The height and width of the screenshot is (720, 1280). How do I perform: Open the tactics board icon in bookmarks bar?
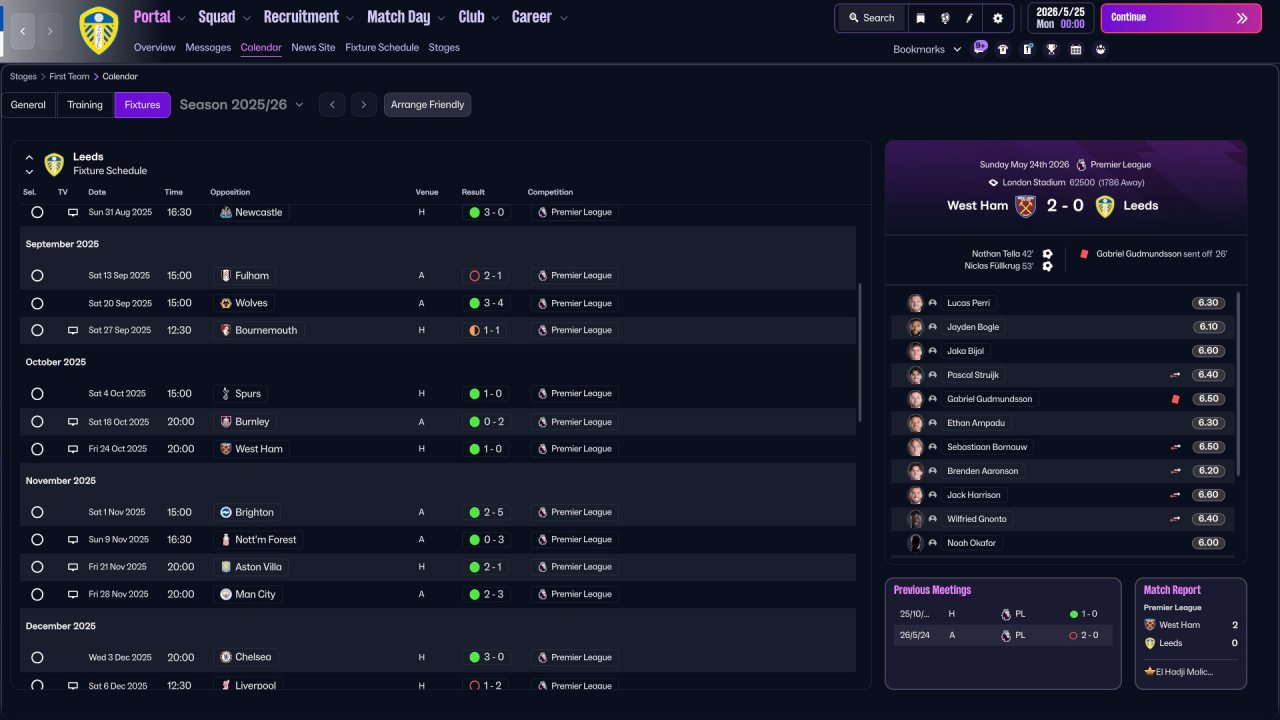point(1027,49)
